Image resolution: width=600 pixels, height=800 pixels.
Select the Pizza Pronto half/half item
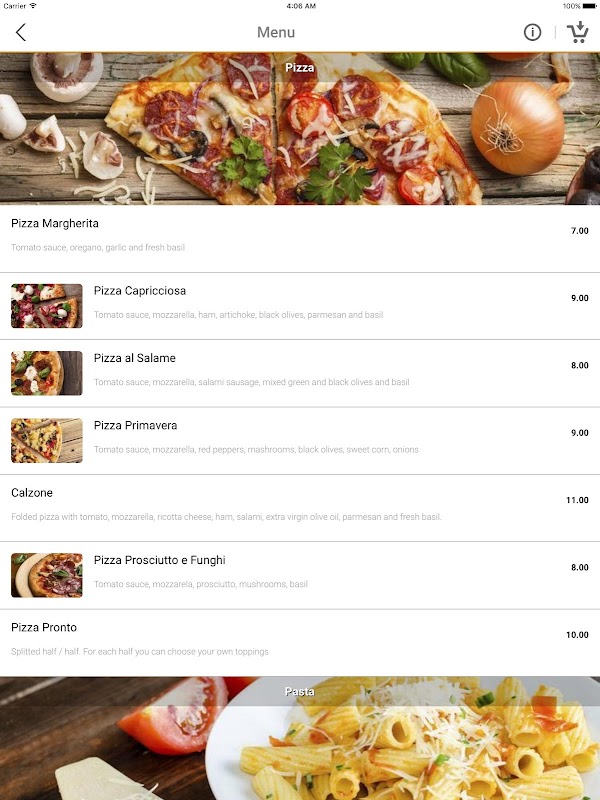pyautogui.click(x=300, y=643)
